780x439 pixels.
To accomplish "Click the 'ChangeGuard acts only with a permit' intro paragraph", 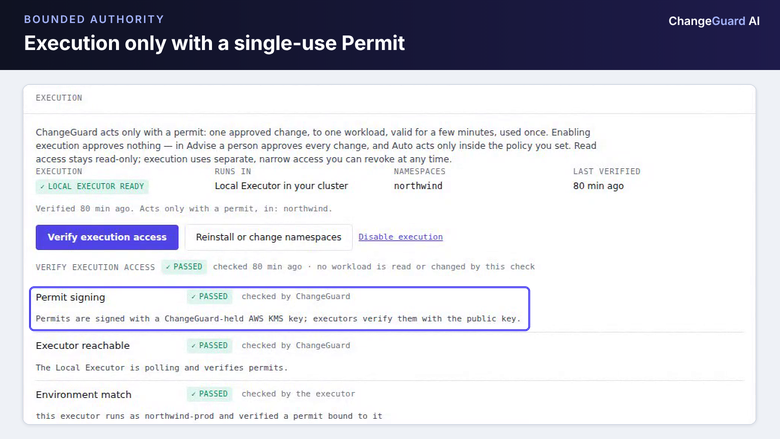I will (x=316, y=146).
